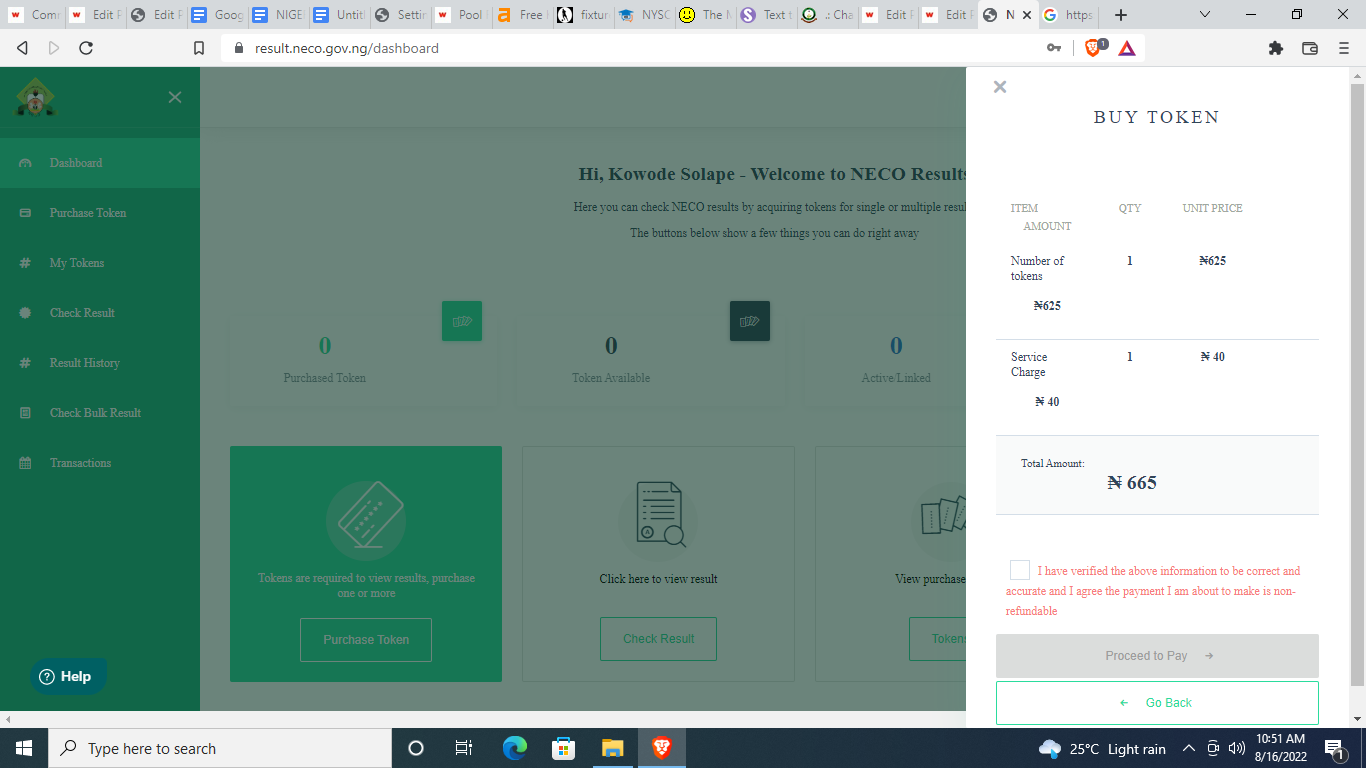Open the browser main menu hamburger
The image size is (1366, 768).
(1344, 48)
